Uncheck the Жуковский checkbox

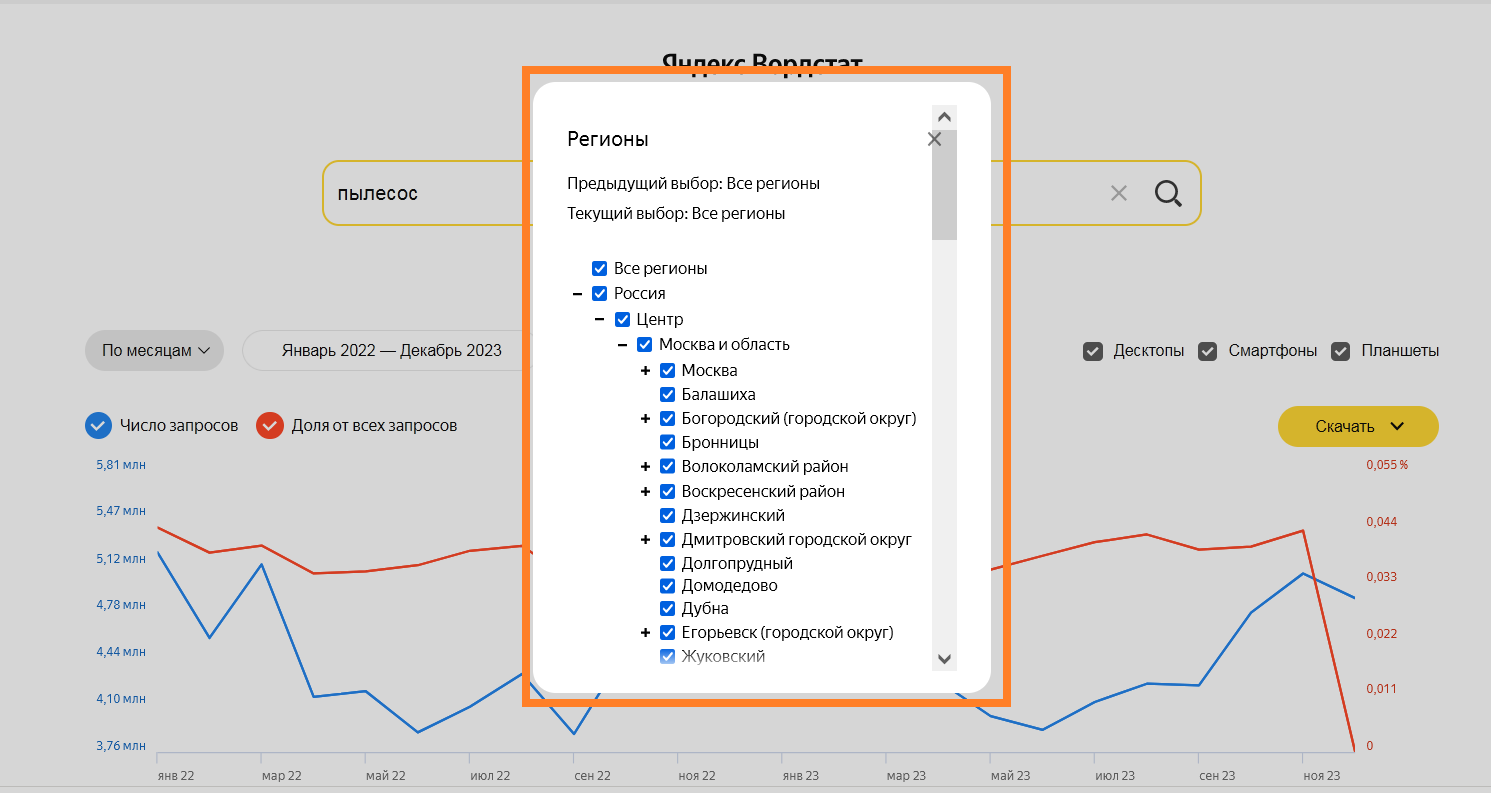point(668,657)
